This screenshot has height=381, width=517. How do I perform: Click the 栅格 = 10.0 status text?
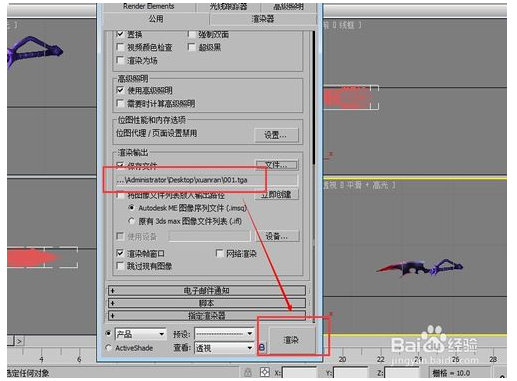coord(451,373)
